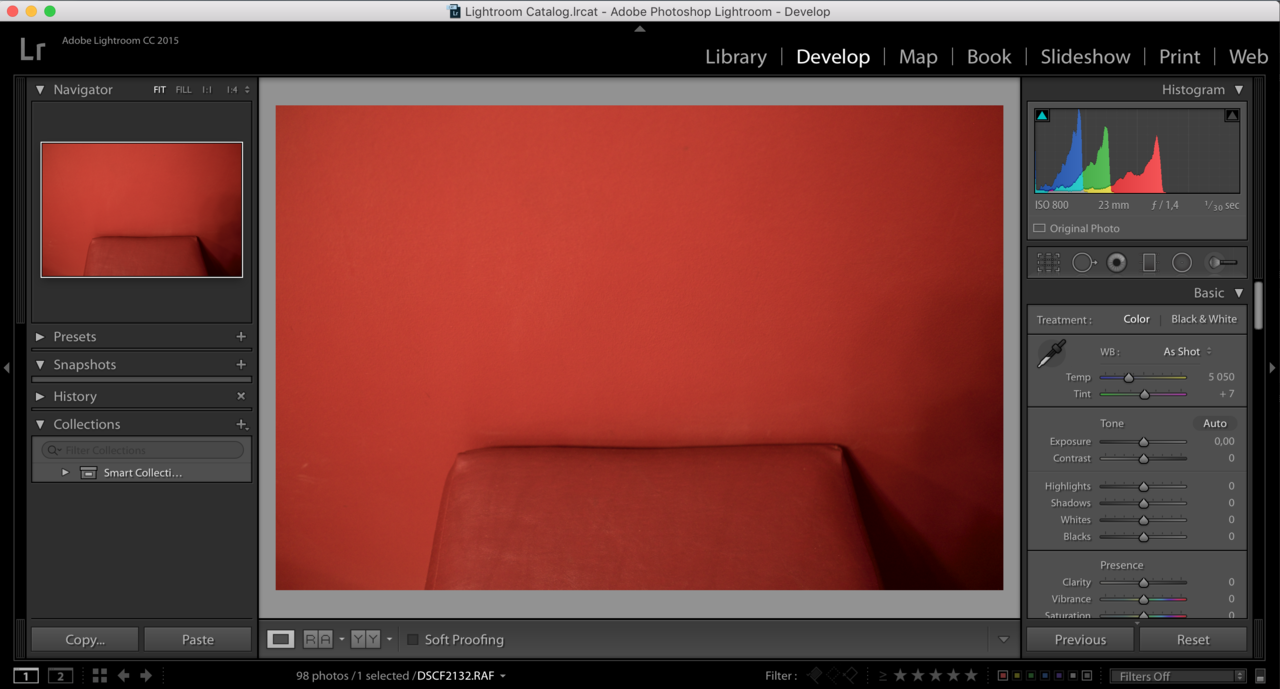Viewport: 1280px width, 689px height.
Task: Expand the Presets panel
Action: click(x=40, y=337)
